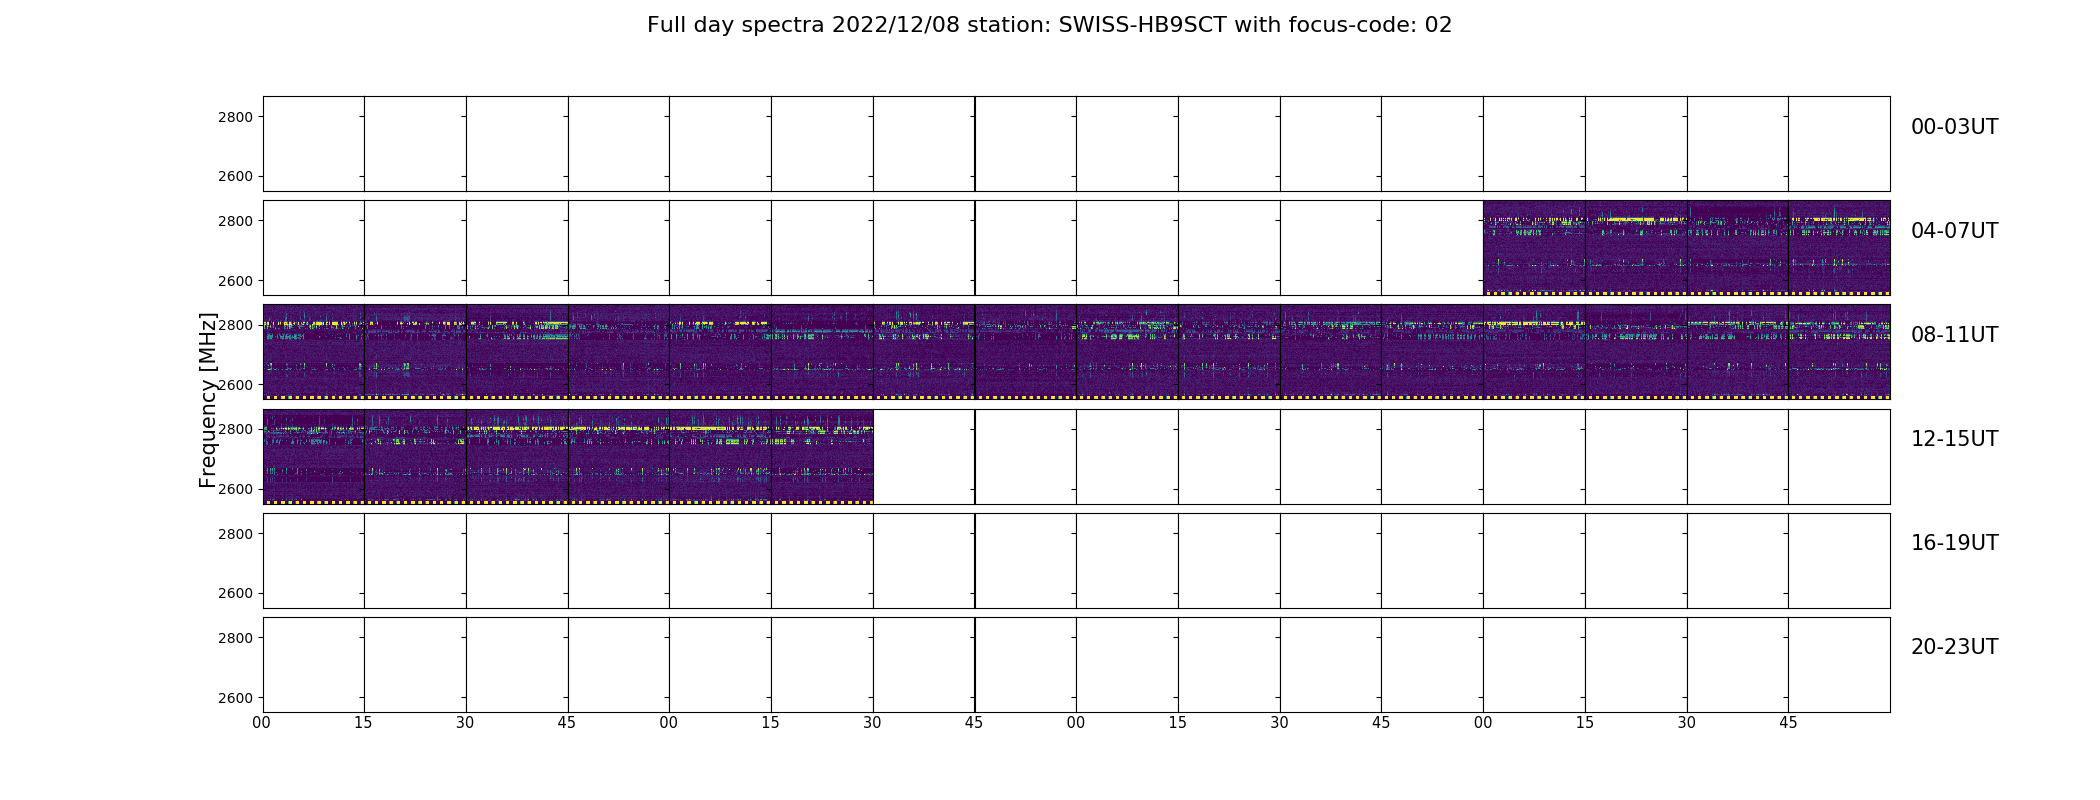Select the 20-23UT row label
Viewport: 2100px width, 800px height.
[1954, 647]
